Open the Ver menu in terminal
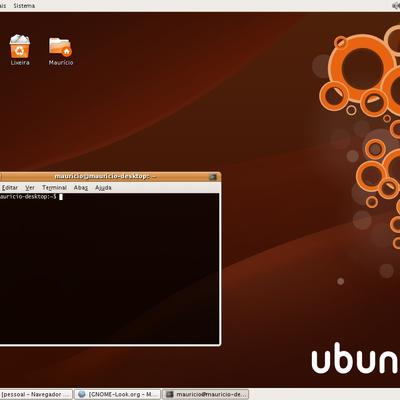The image size is (400, 400). point(30,188)
